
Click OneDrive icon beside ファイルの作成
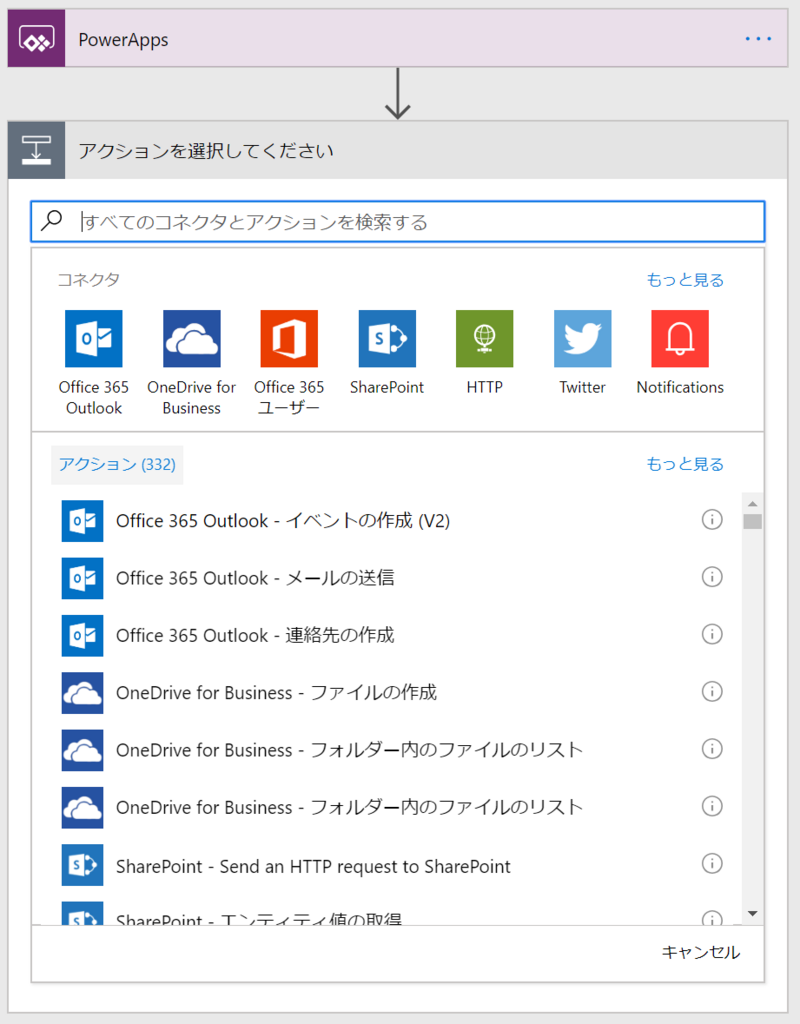click(82, 692)
